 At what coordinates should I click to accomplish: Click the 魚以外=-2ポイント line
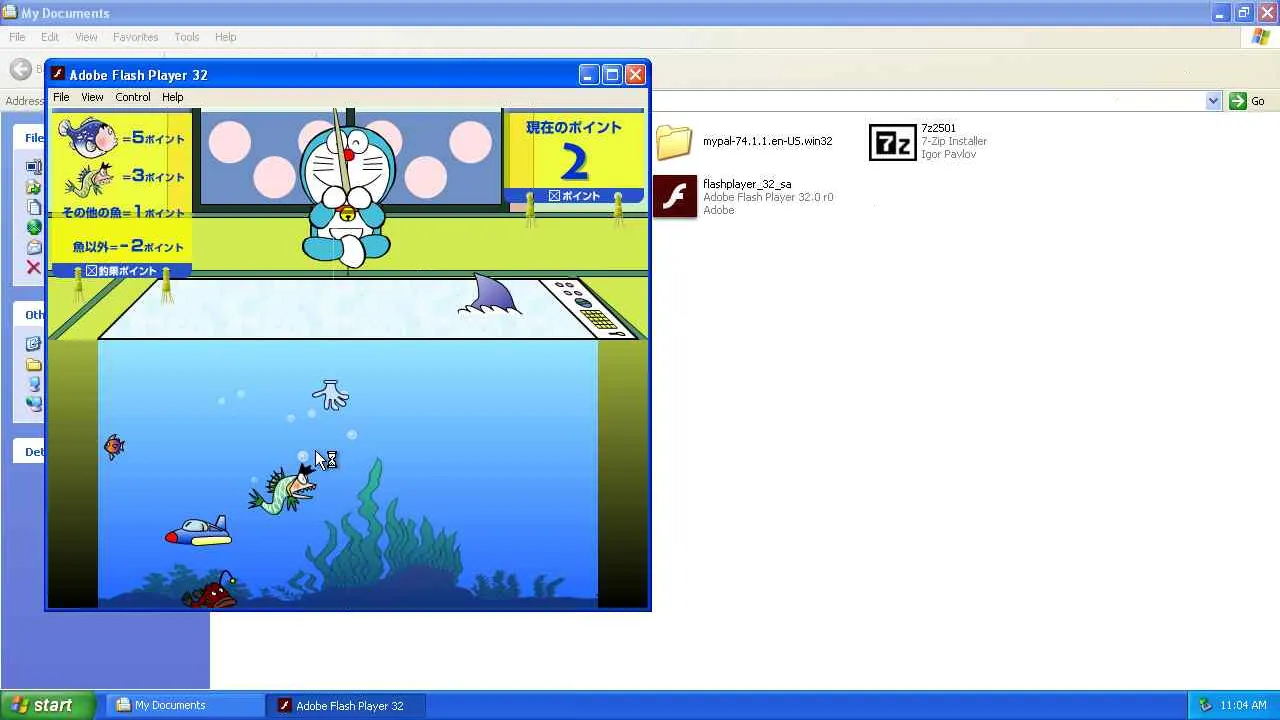(128, 246)
